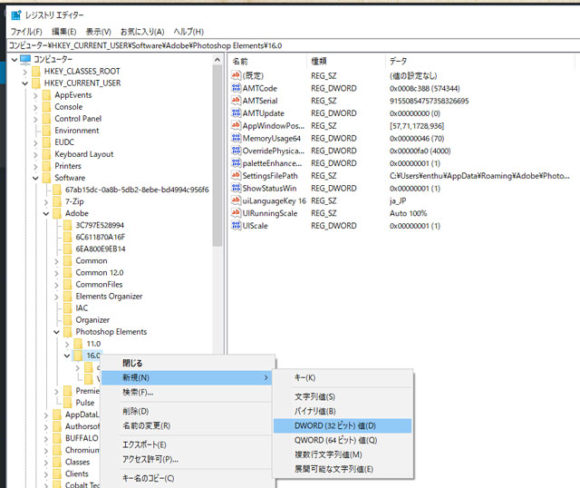Collapse the HKEY_CURRENT_USER node
Viewport: 580px width, 488px height.
point(25,83)
